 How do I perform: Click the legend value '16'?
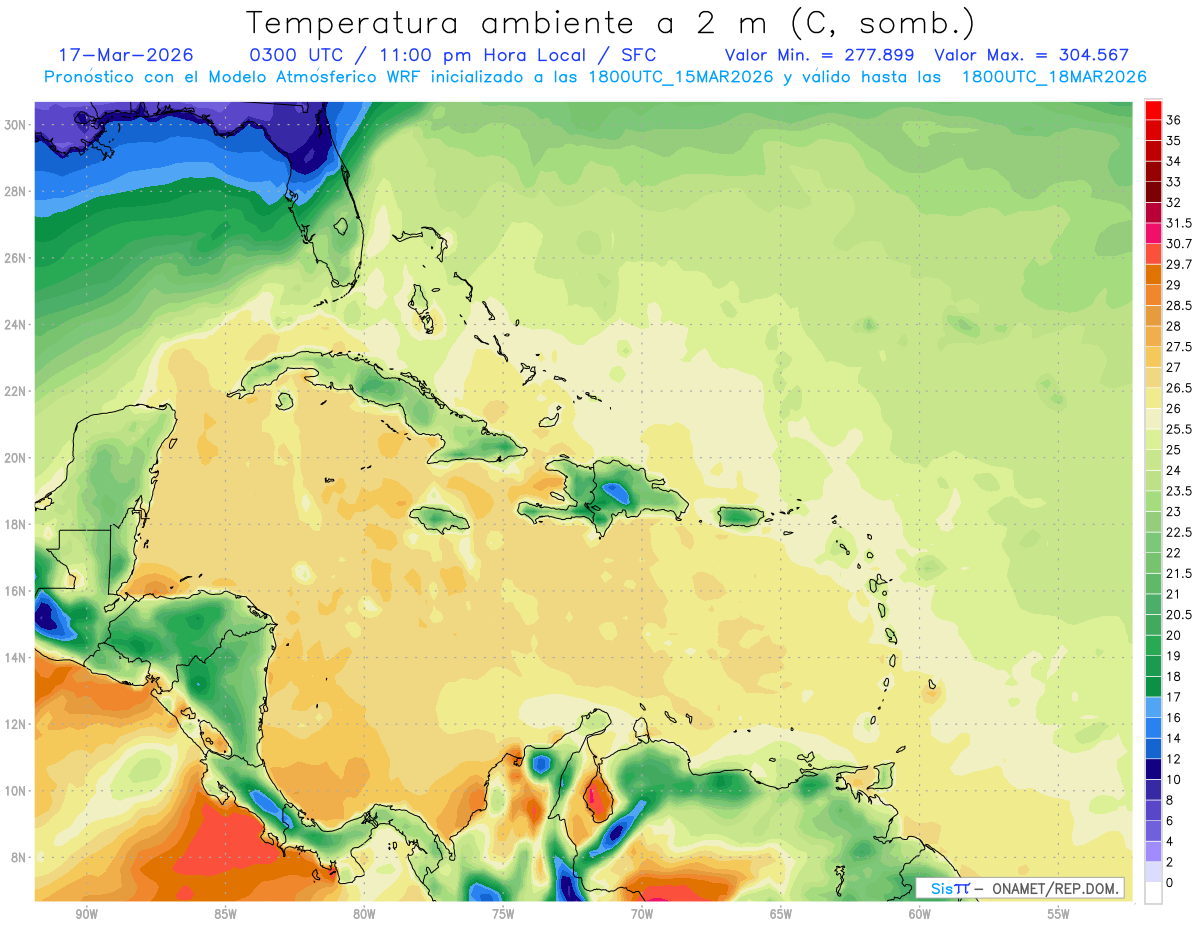pos(1174,717)
